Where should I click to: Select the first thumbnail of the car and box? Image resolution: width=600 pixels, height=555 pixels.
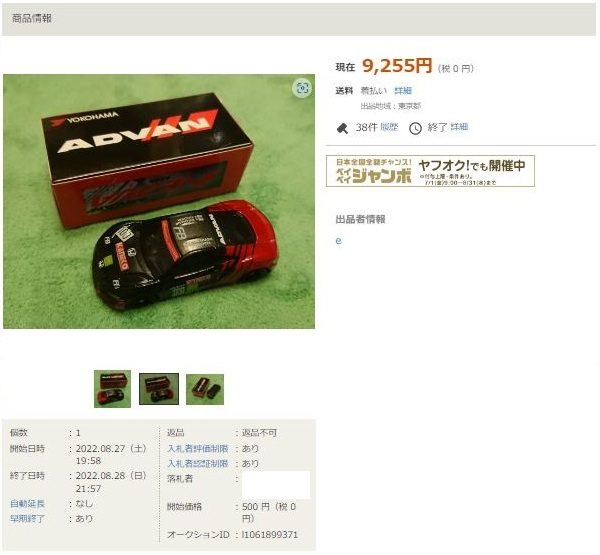tap(112, 388)
